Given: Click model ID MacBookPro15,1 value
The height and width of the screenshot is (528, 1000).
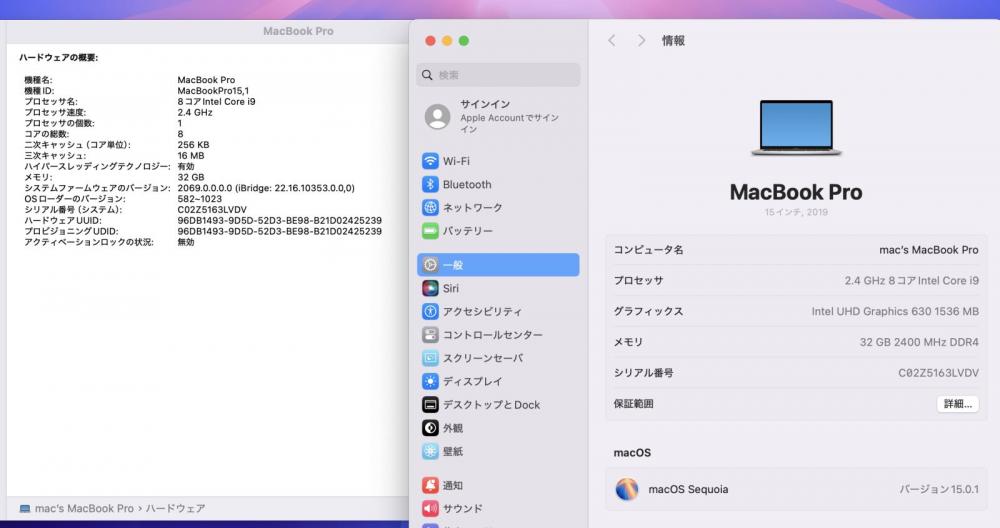Looking at the screenshot, I should (x=213, y=91).
